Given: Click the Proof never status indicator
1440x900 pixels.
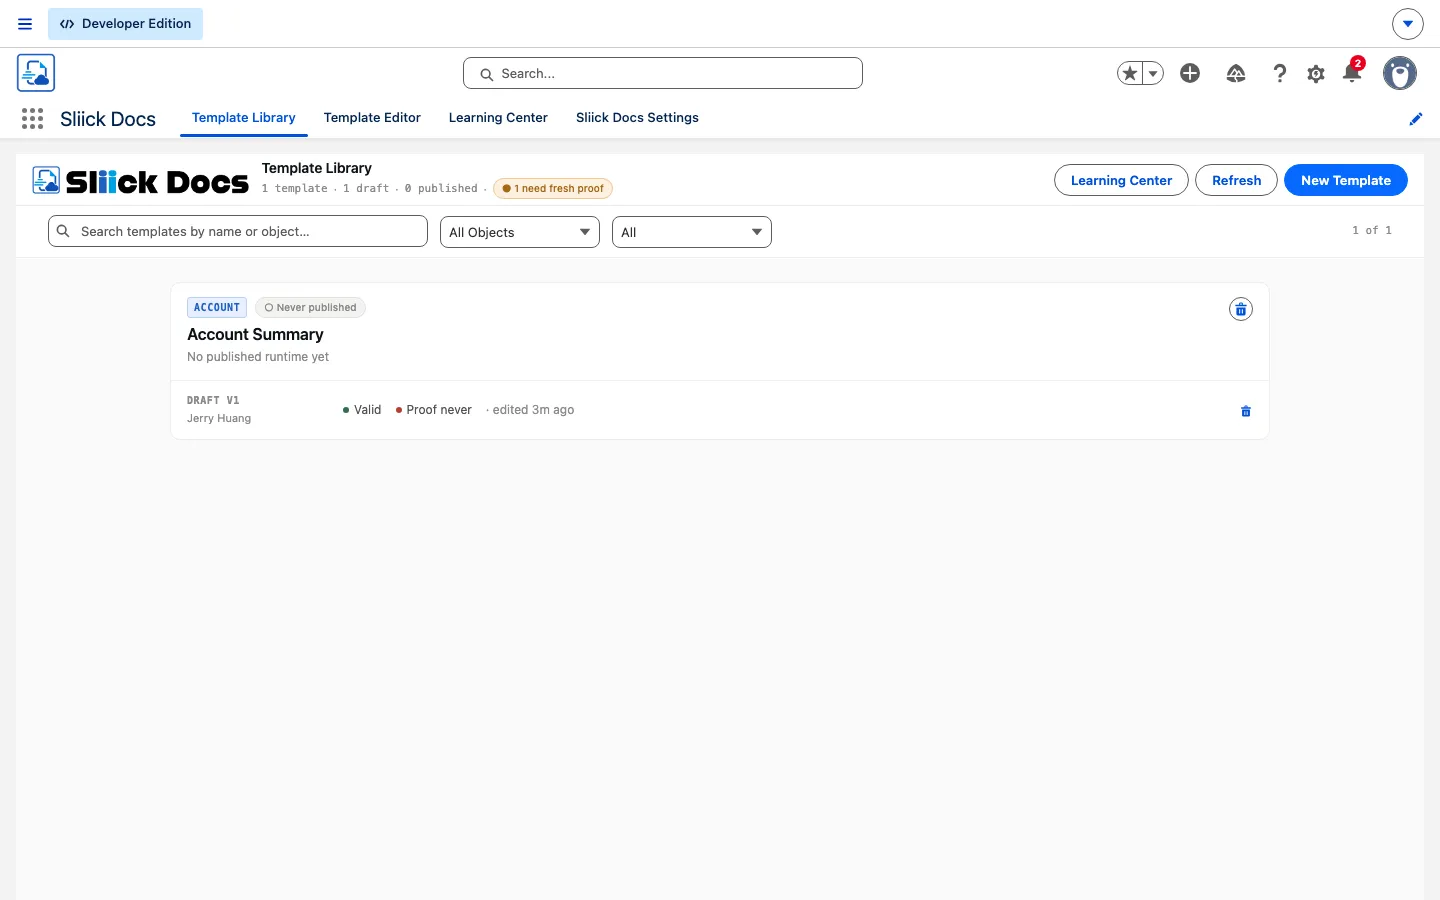Looking at the screenshot, I should click(434, 410).
